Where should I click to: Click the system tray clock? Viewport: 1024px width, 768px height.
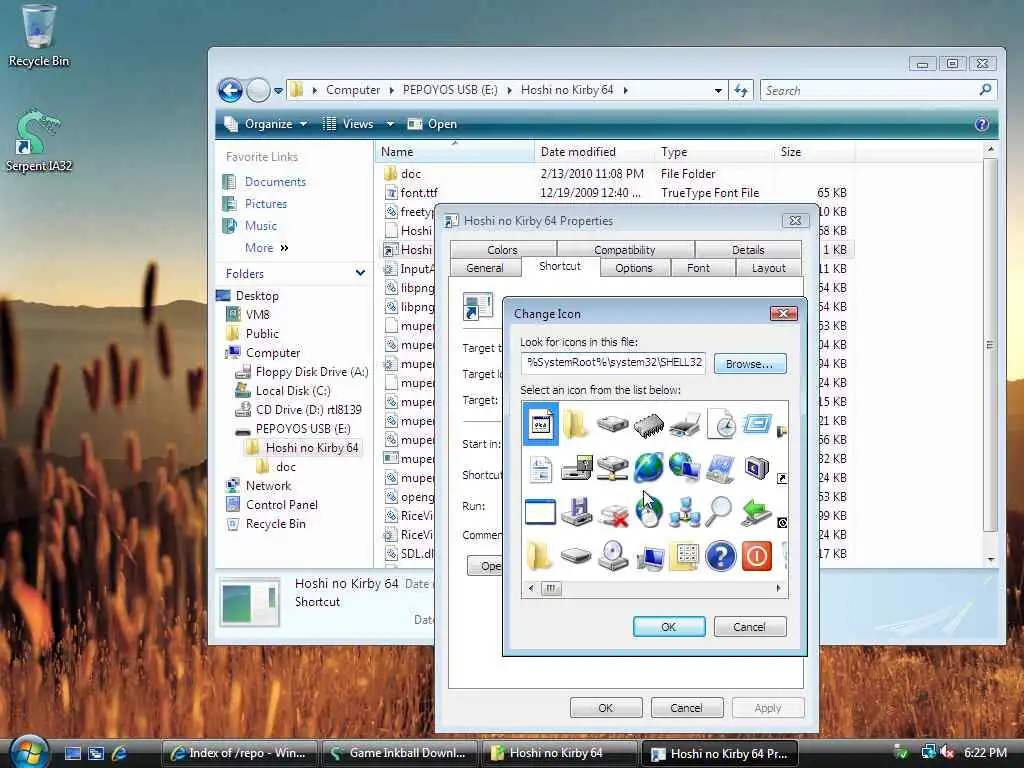coord(985,752)
